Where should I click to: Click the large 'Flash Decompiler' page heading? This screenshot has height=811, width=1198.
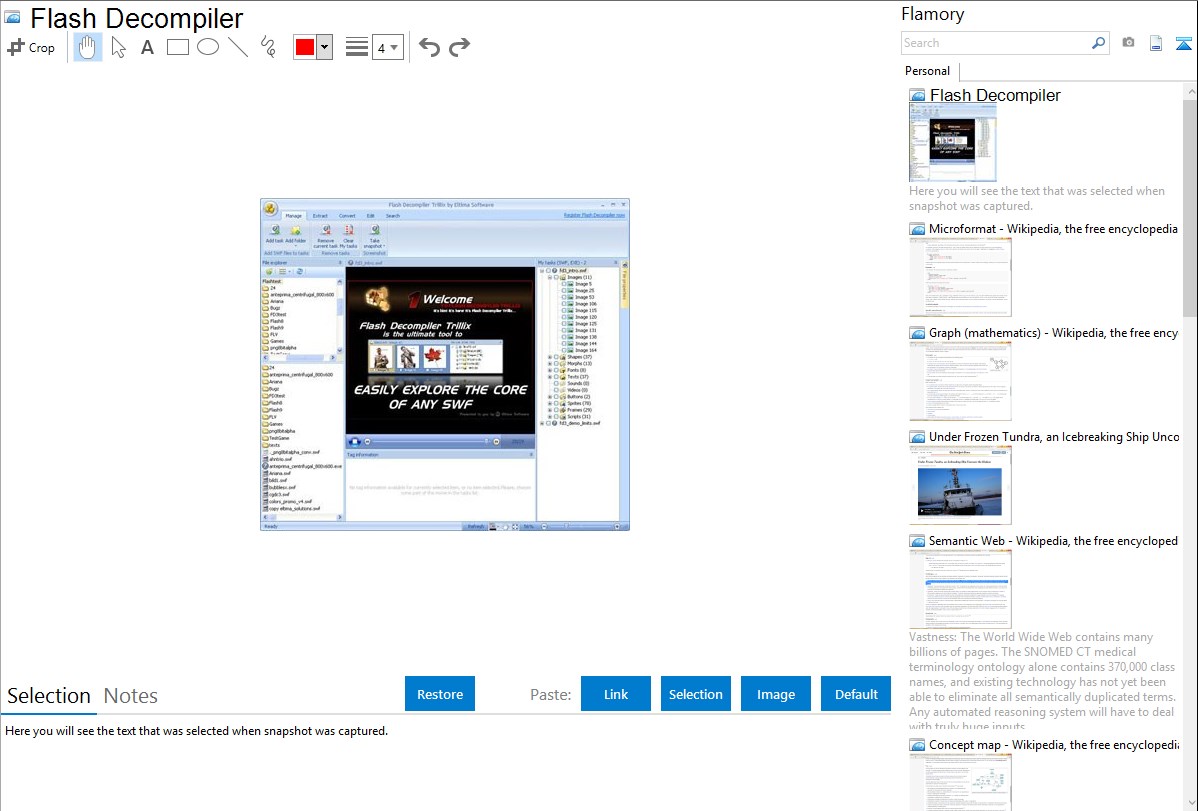(137, 18)
